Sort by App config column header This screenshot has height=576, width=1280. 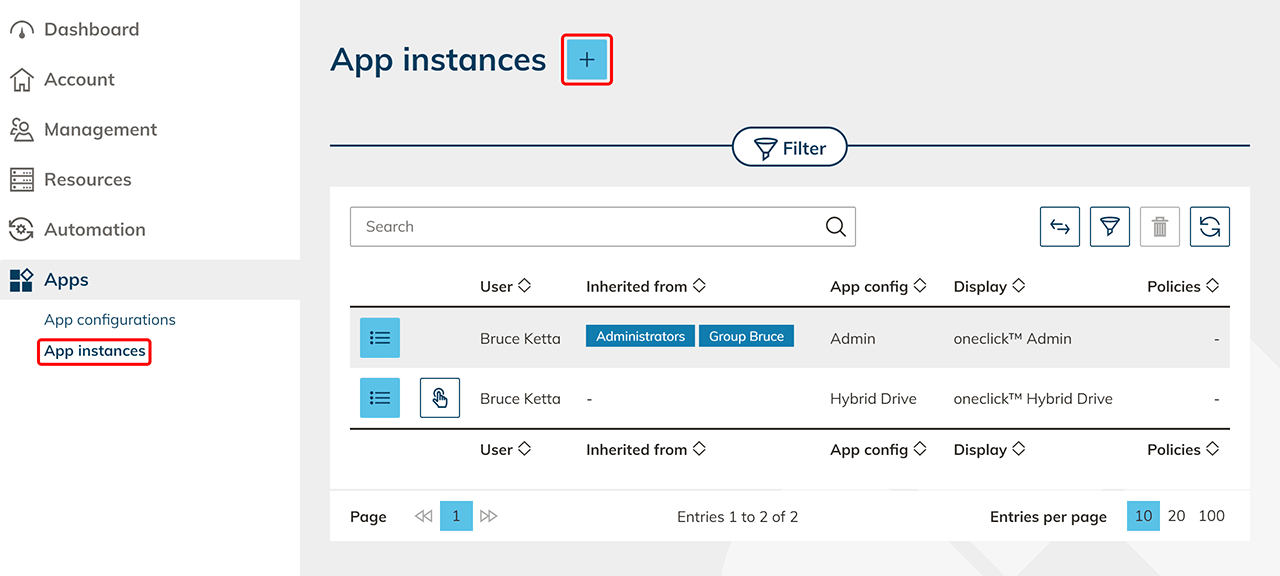point(877,286)
